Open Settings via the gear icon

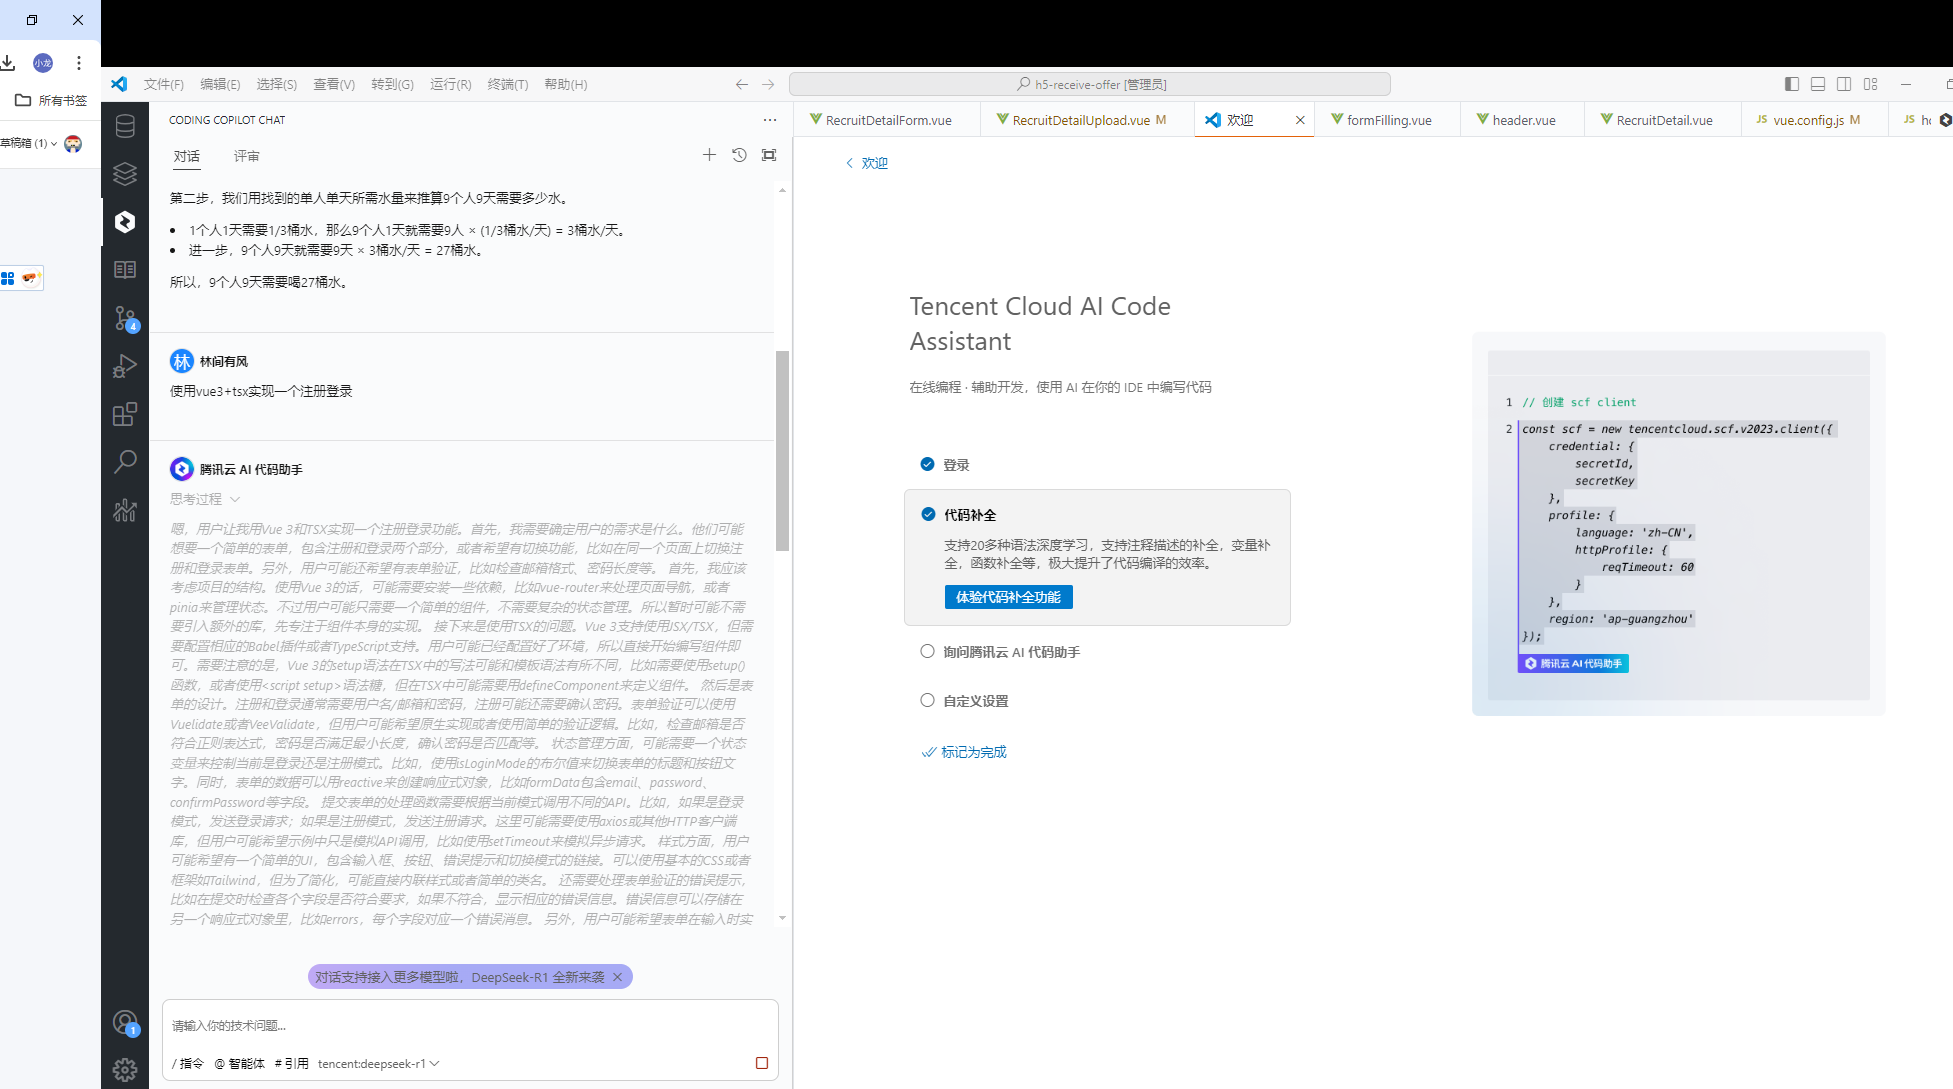pos(125,1069)
